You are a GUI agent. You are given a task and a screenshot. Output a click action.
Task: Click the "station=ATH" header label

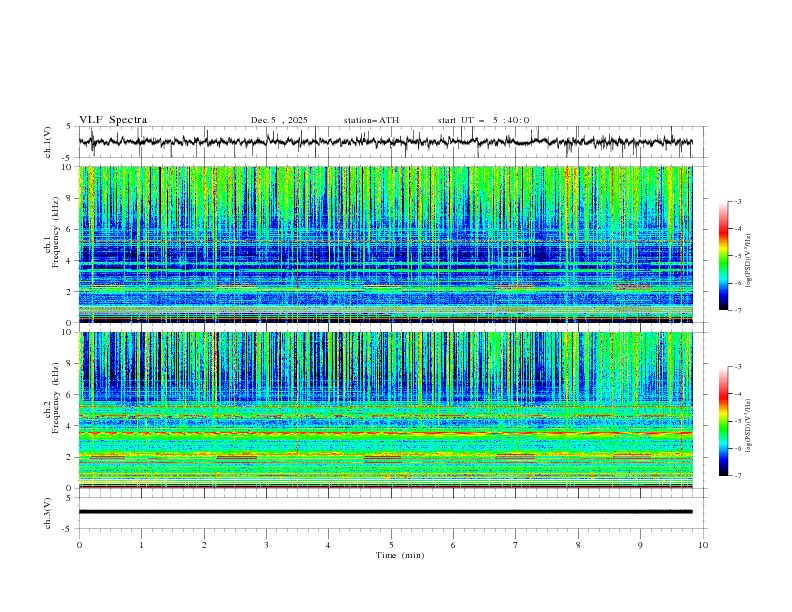coord(371,120)
